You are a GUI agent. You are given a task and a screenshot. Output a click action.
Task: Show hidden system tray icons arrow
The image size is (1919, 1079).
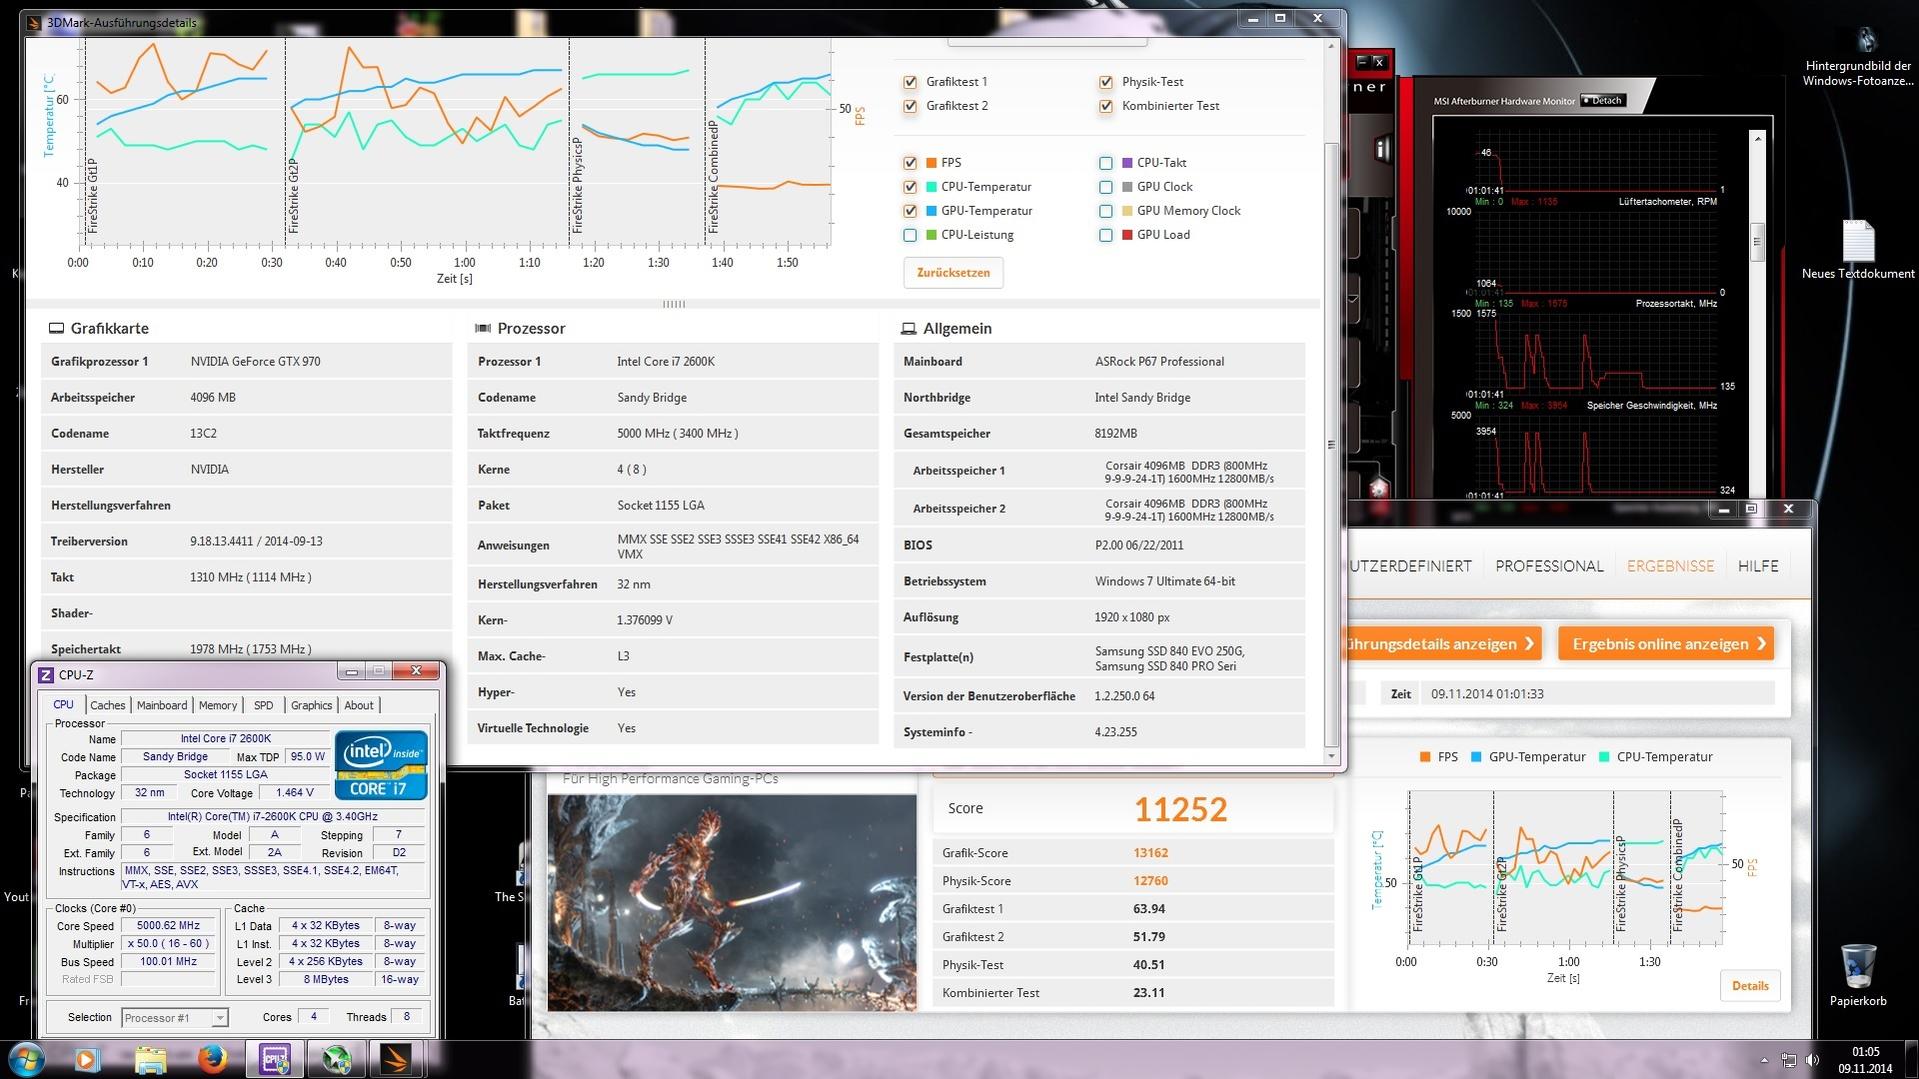click(x=1764, y=1060)
